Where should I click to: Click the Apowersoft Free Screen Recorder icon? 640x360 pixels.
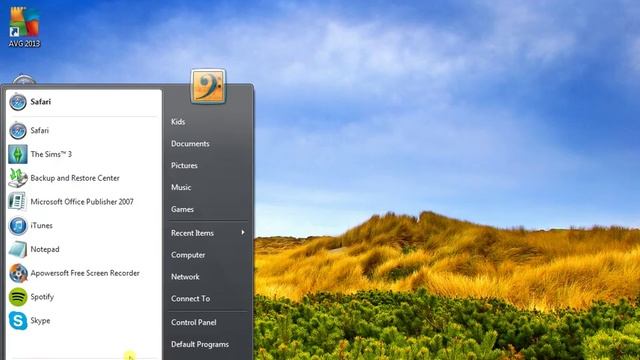click(18, 273)
